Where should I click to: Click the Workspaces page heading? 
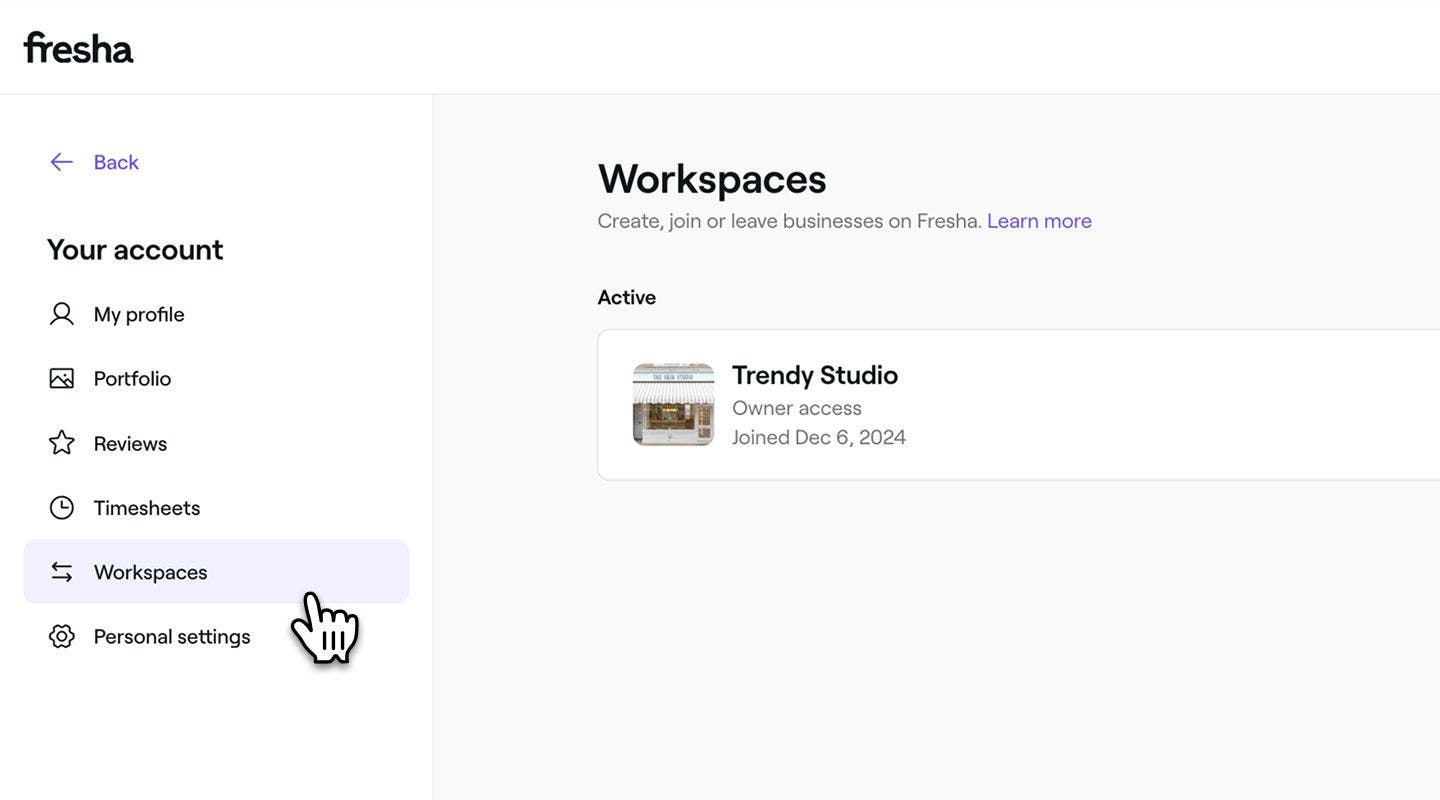(712, 179)
